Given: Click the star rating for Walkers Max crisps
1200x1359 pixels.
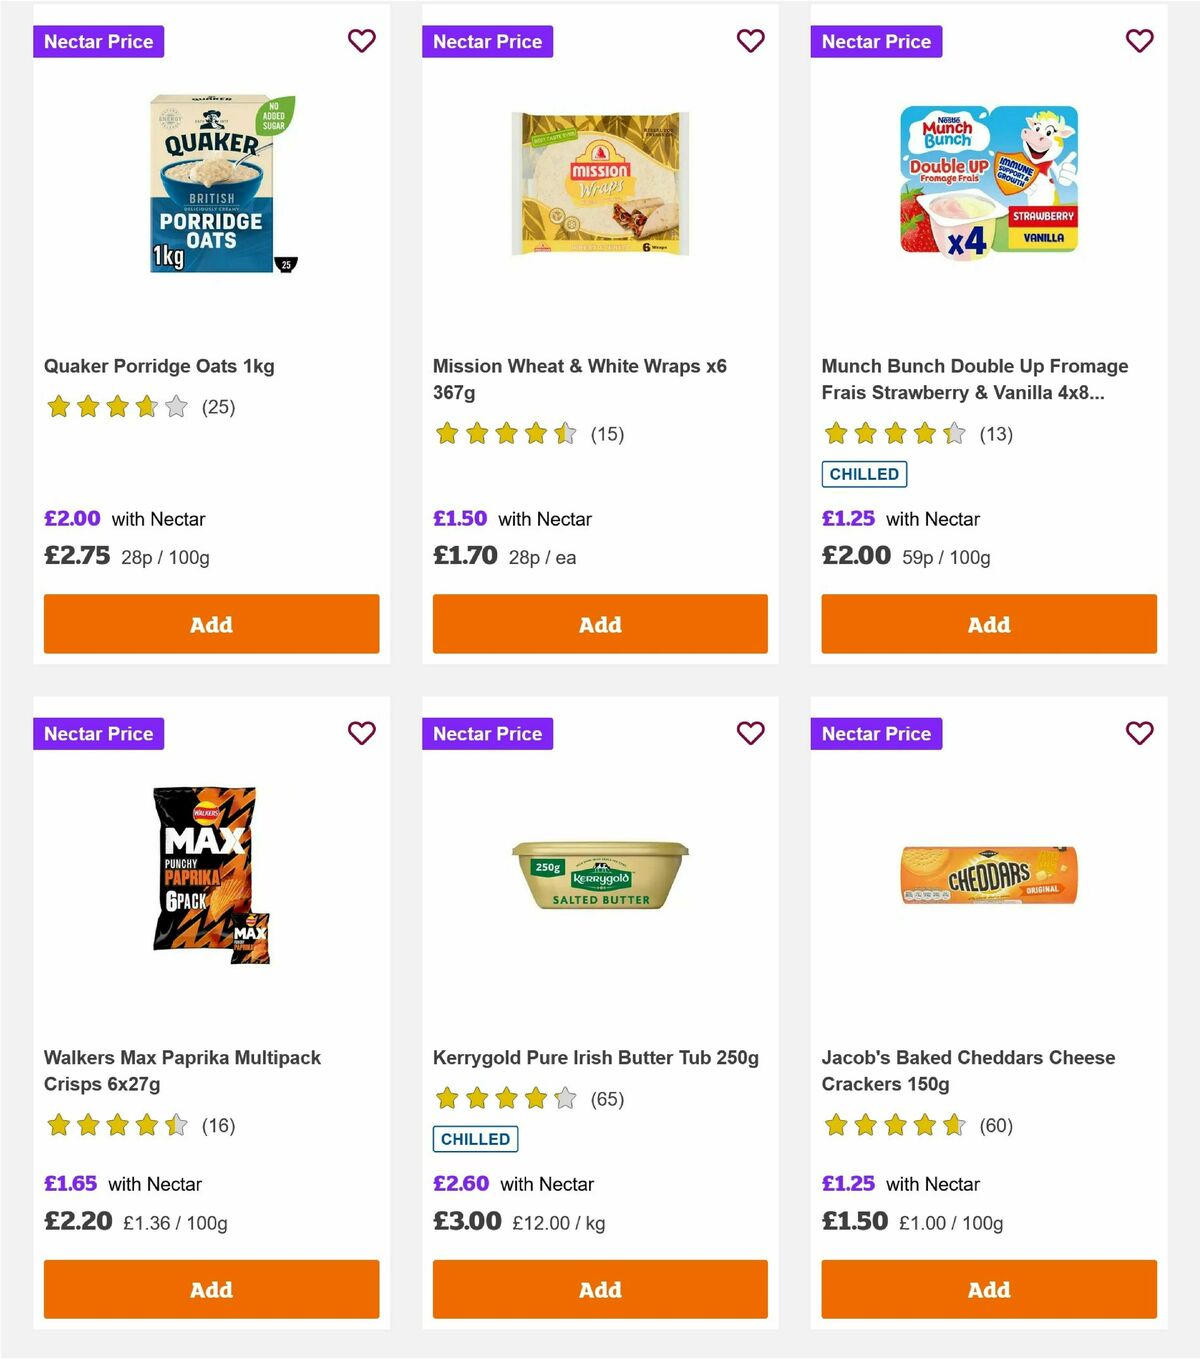Looking at the screenshot, I should coord(116,1125).
